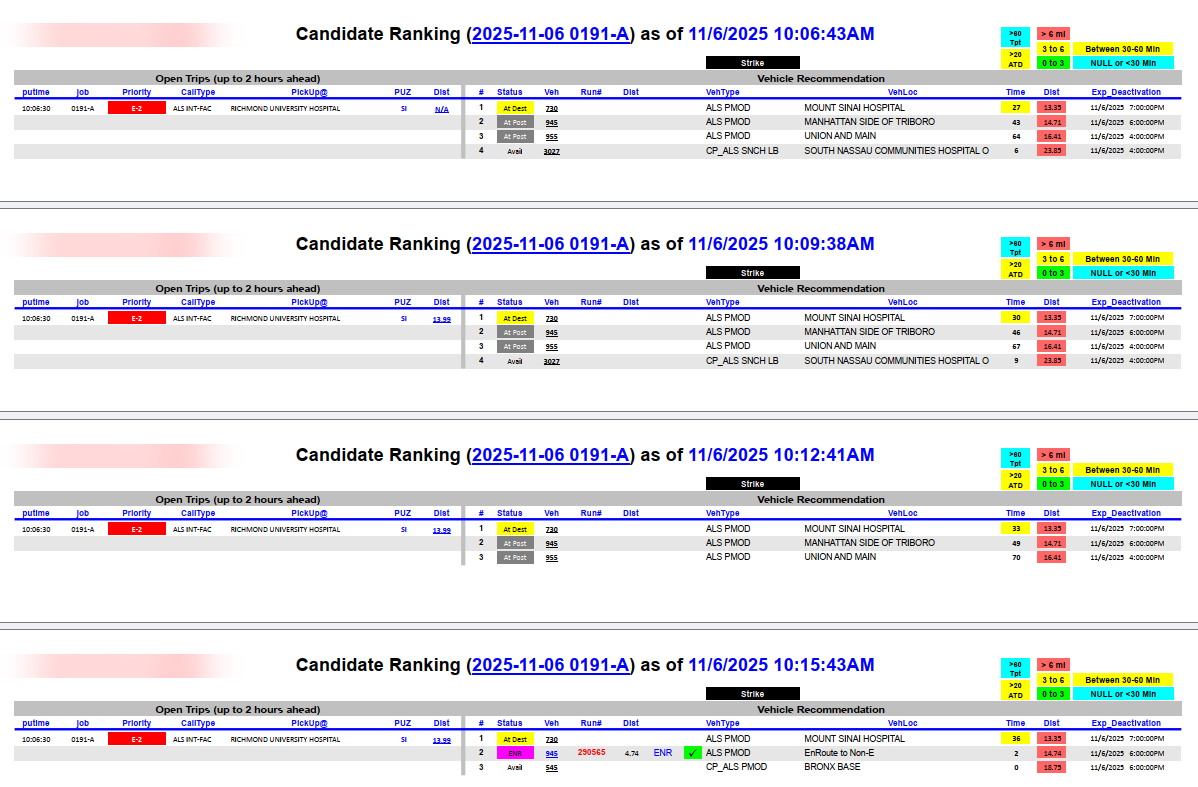This screenshot has width=1198, height=787.
Task: Click the 'EnRoute to Non-E' location text
Action: click(839, 753)
